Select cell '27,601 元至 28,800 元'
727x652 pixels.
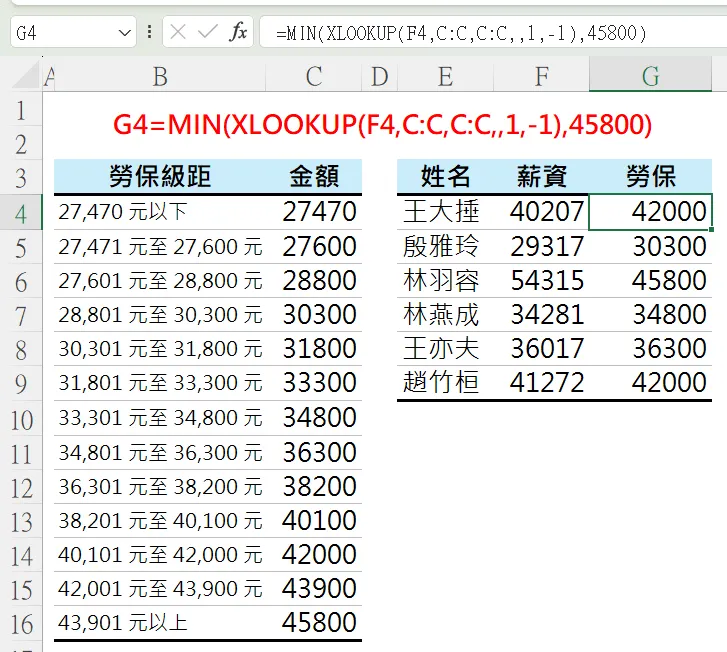[160, 281]
